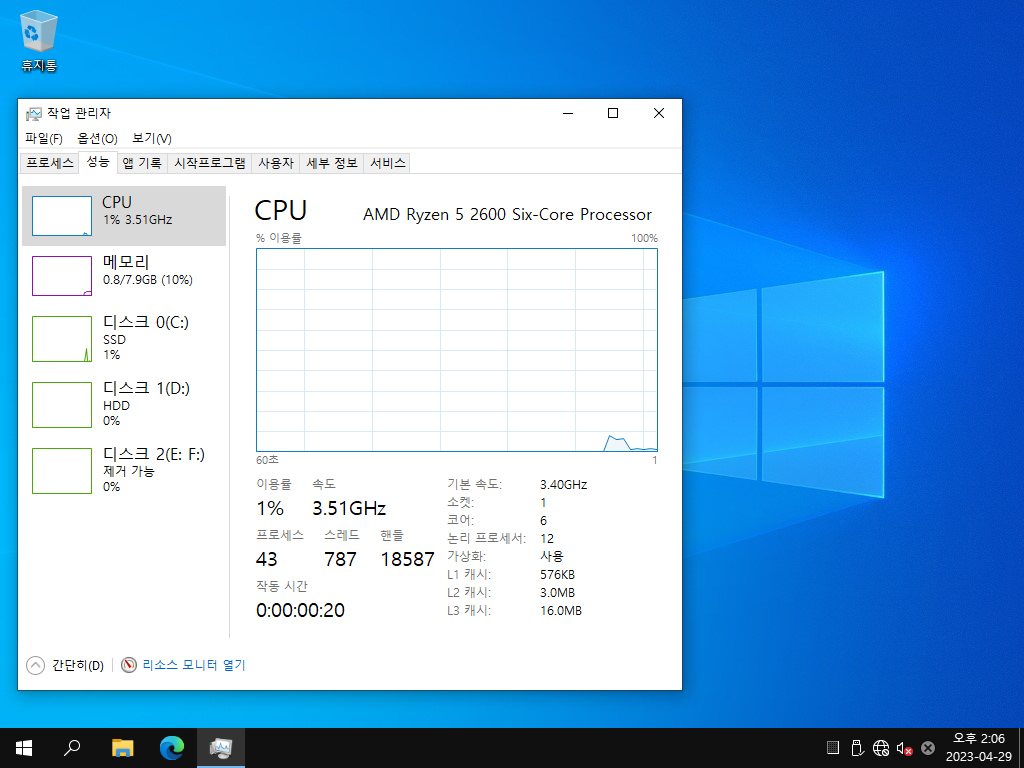Click the notification tray square icon
Viewport: 1024px width, 768px height.
click(x=833, y=748)
